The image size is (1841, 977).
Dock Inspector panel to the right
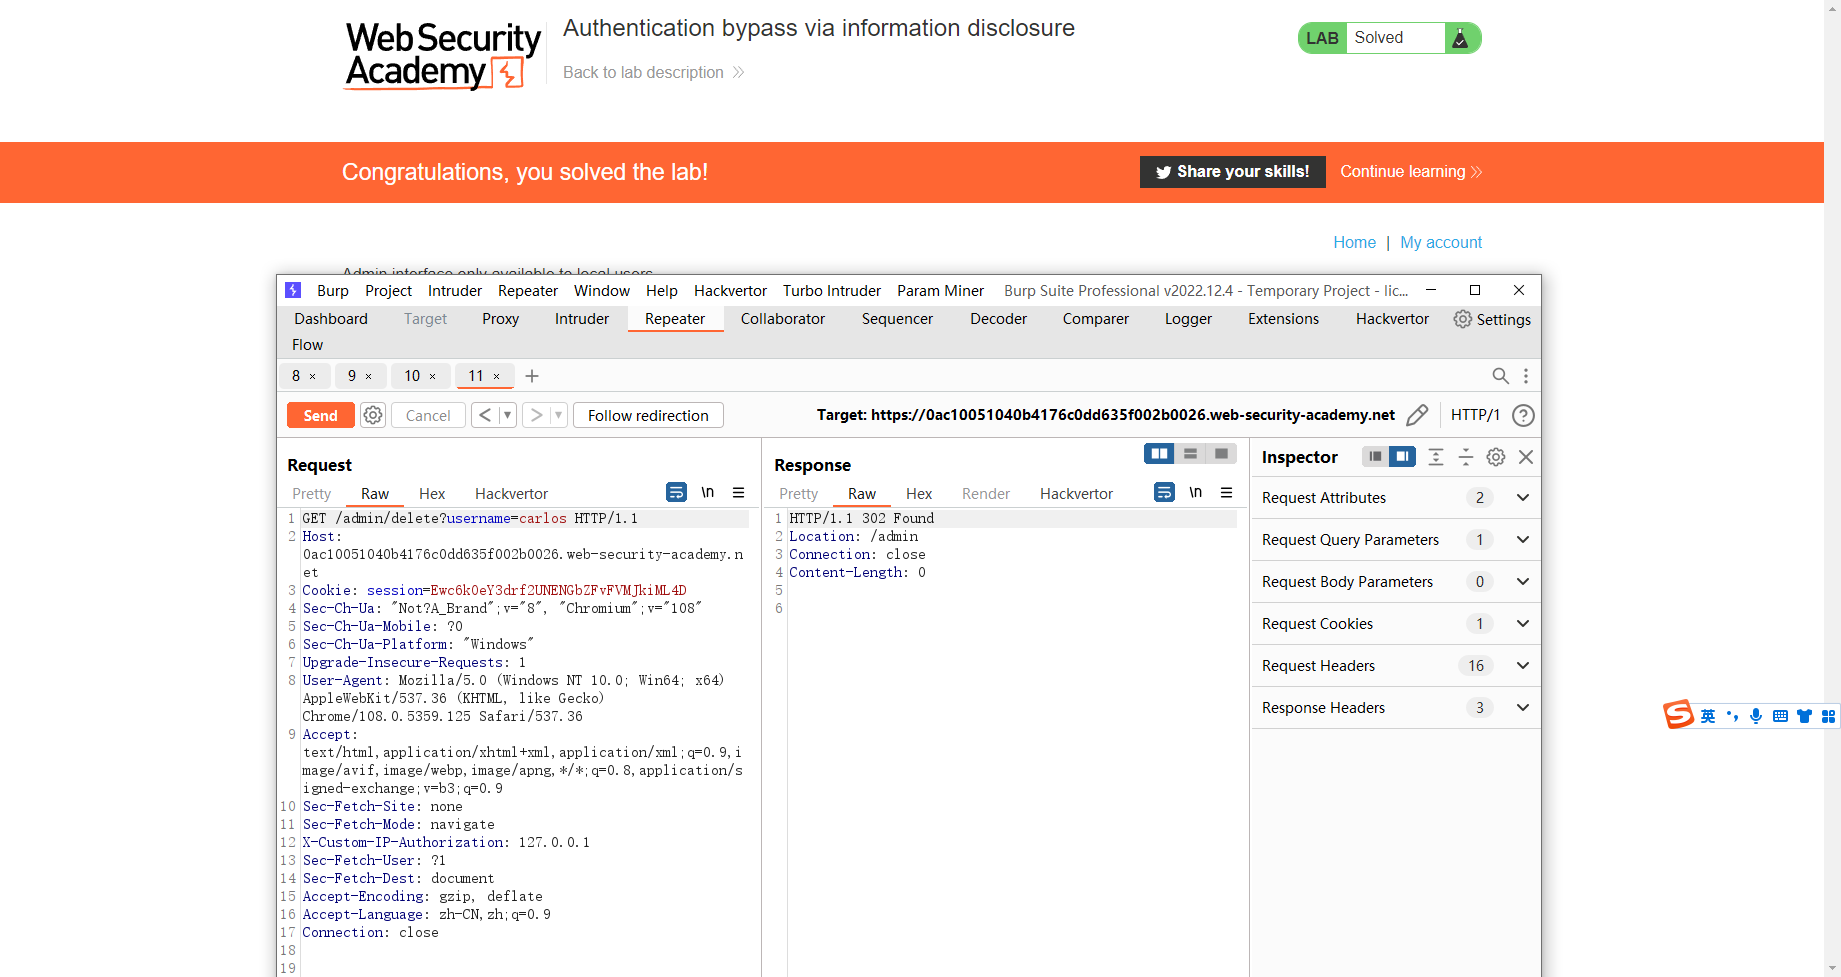pos(1402,457)
